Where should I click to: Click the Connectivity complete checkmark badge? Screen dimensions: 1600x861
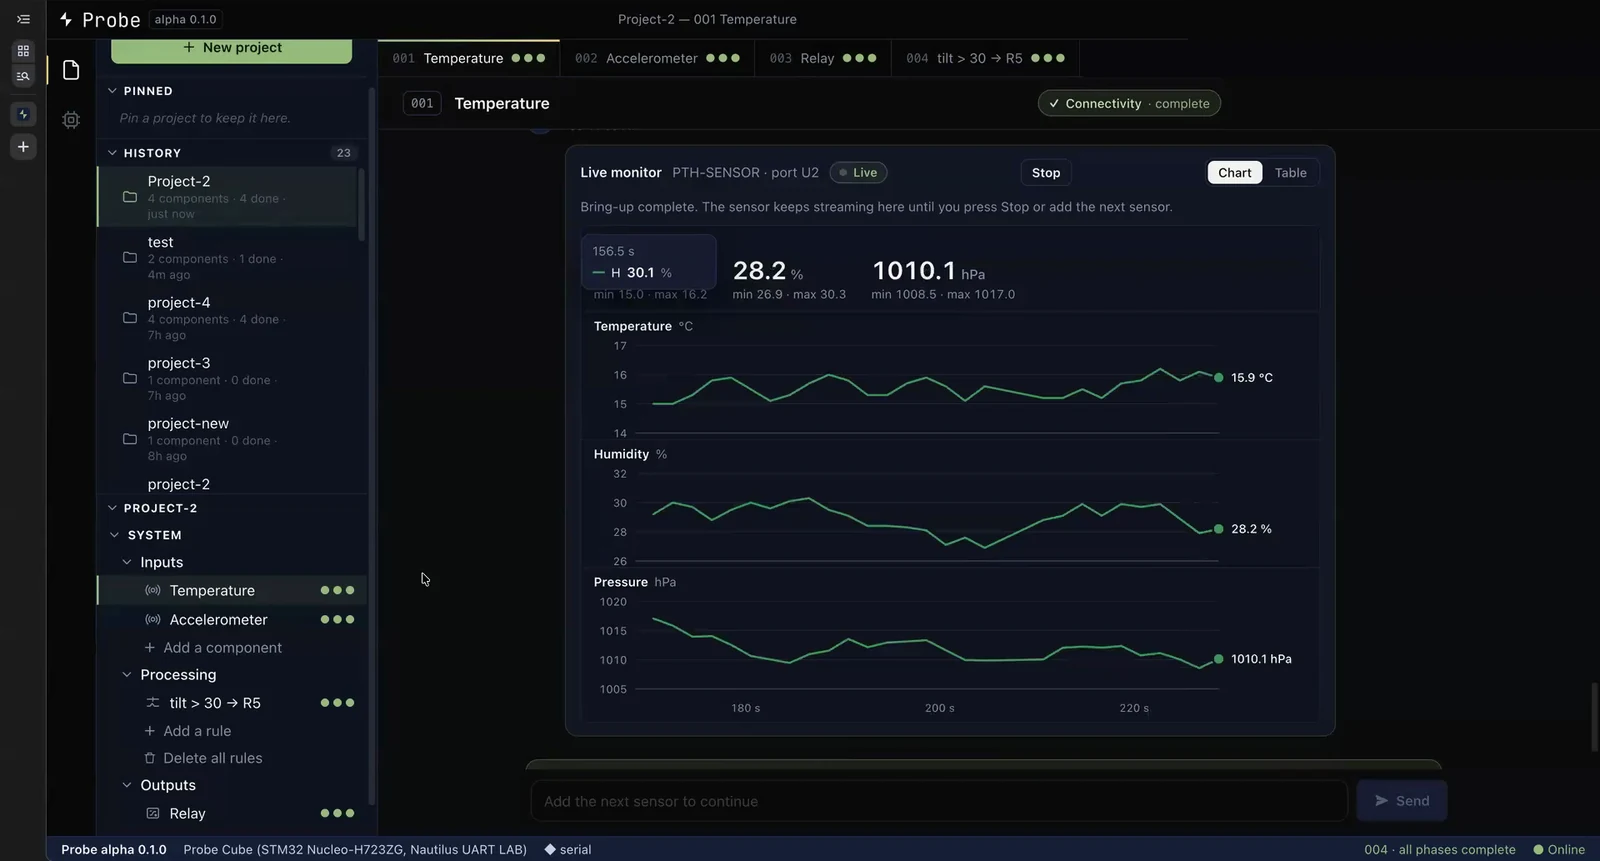1129,103
